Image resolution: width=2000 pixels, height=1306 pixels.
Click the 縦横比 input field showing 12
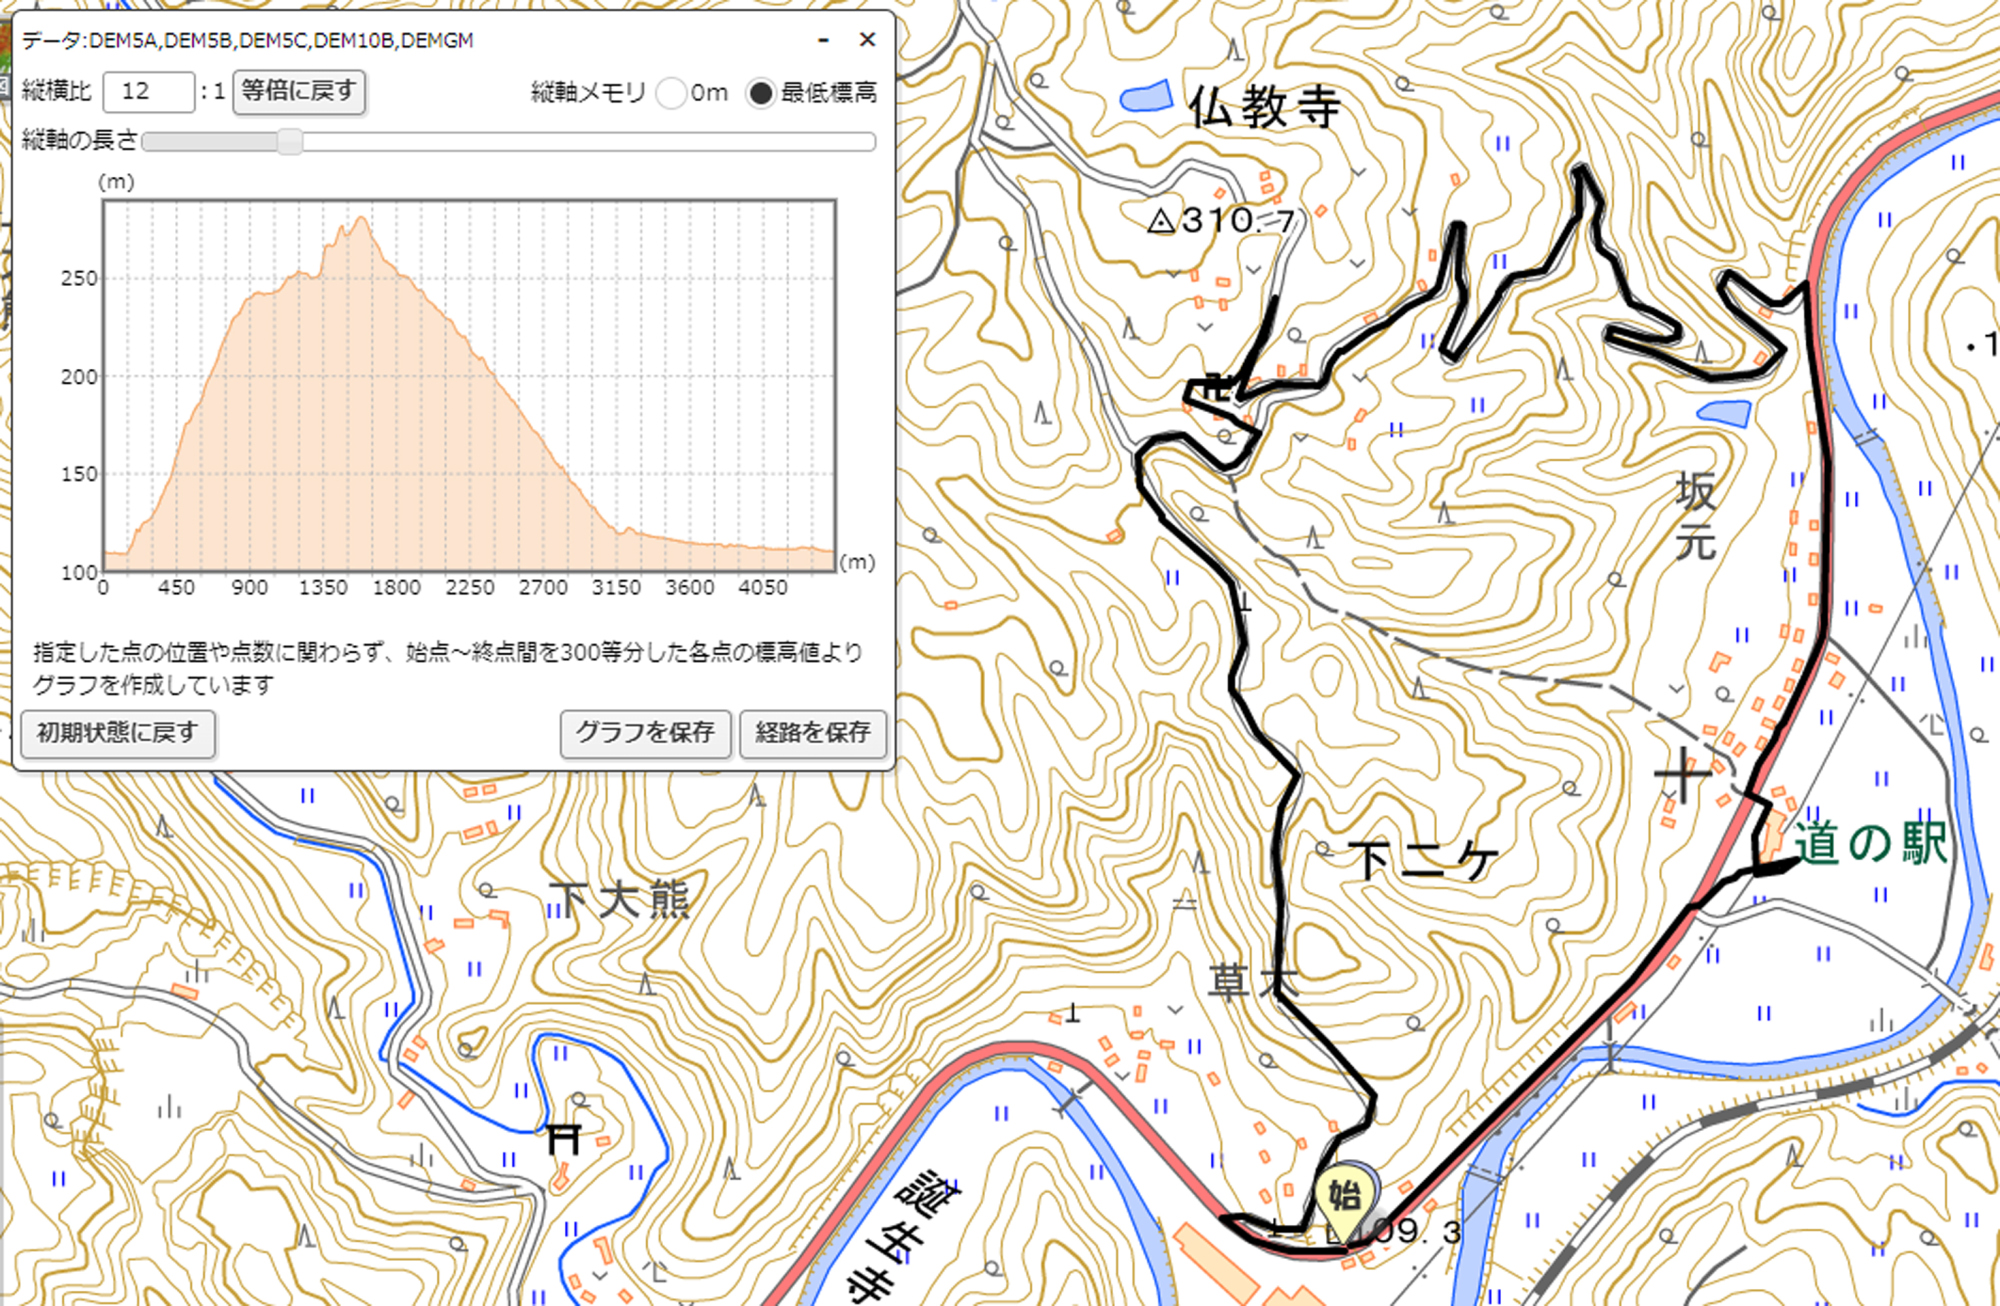(148, 92)
